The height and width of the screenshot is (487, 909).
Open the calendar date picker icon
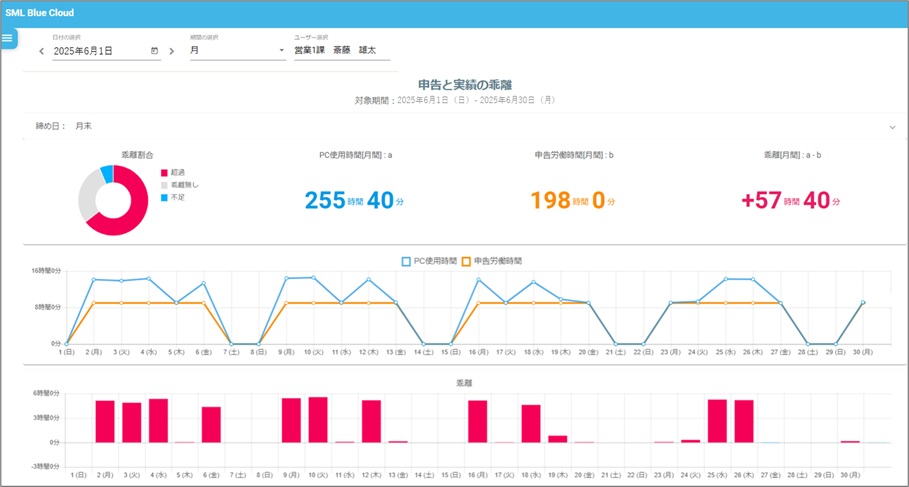(x=154, y=50)
